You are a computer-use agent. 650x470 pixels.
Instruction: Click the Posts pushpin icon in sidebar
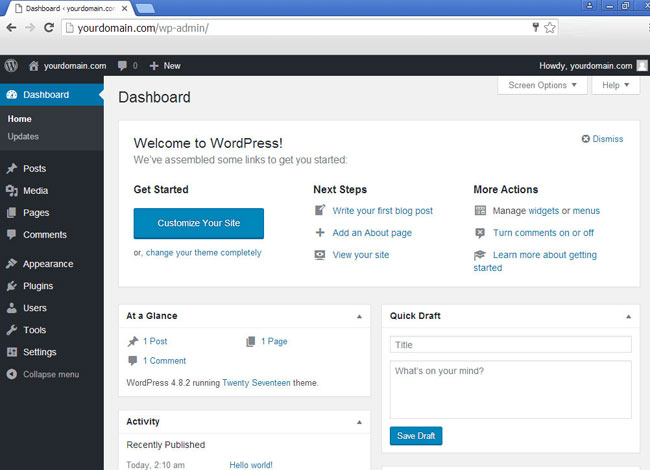12,168
